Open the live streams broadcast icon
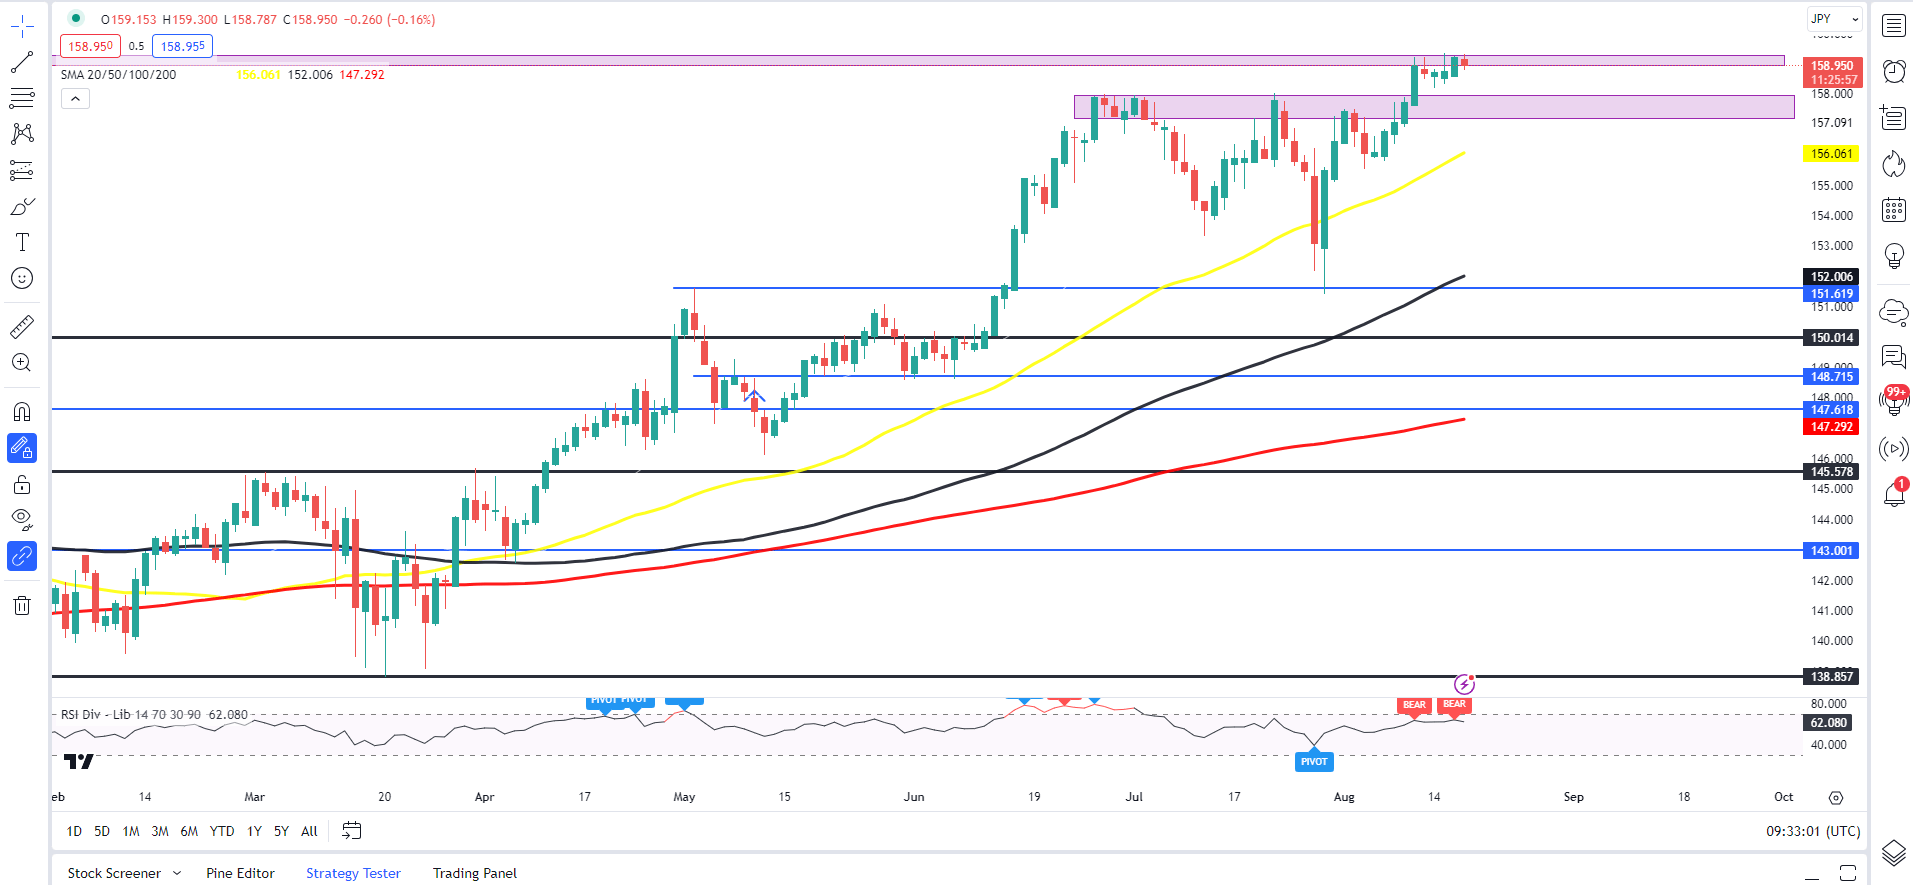The image size is (1913, 885). point(1894,449)
